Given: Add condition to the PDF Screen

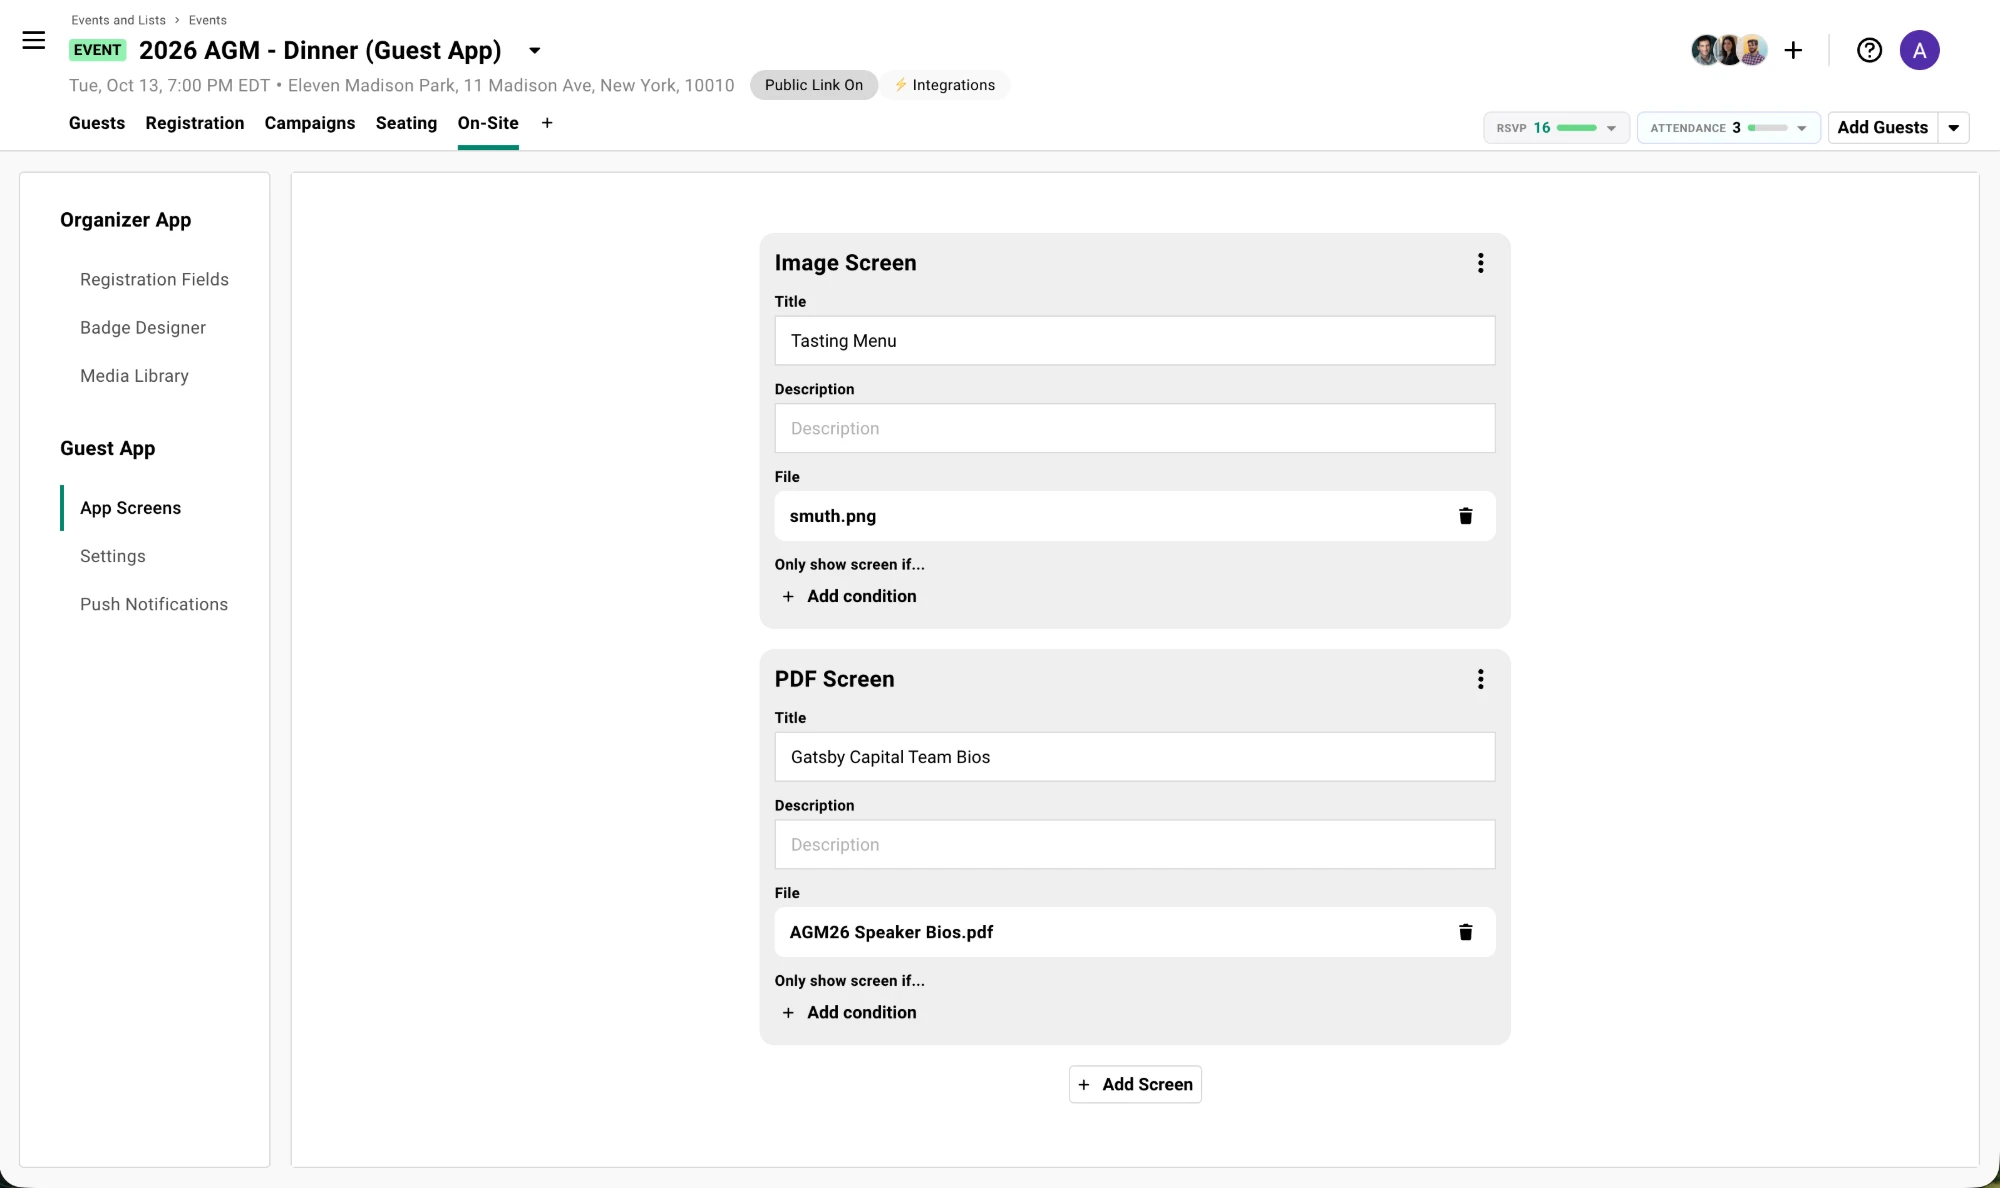Looking at the screenshot, I should coord(849,1012).
